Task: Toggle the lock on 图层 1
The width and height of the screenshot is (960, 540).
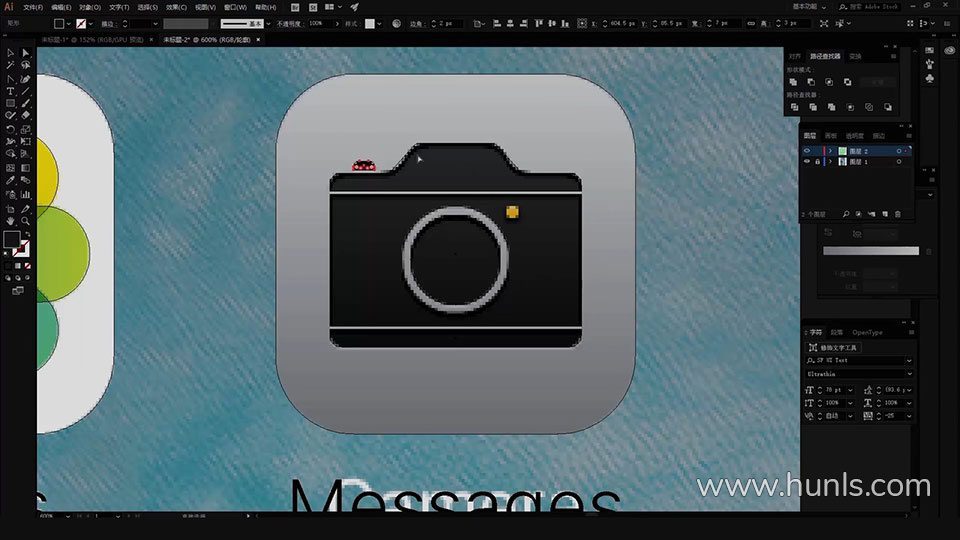Action: (817, 162)
